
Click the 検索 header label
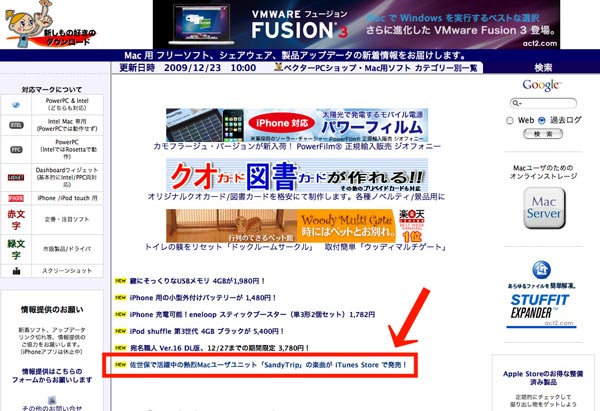[543, 68]
